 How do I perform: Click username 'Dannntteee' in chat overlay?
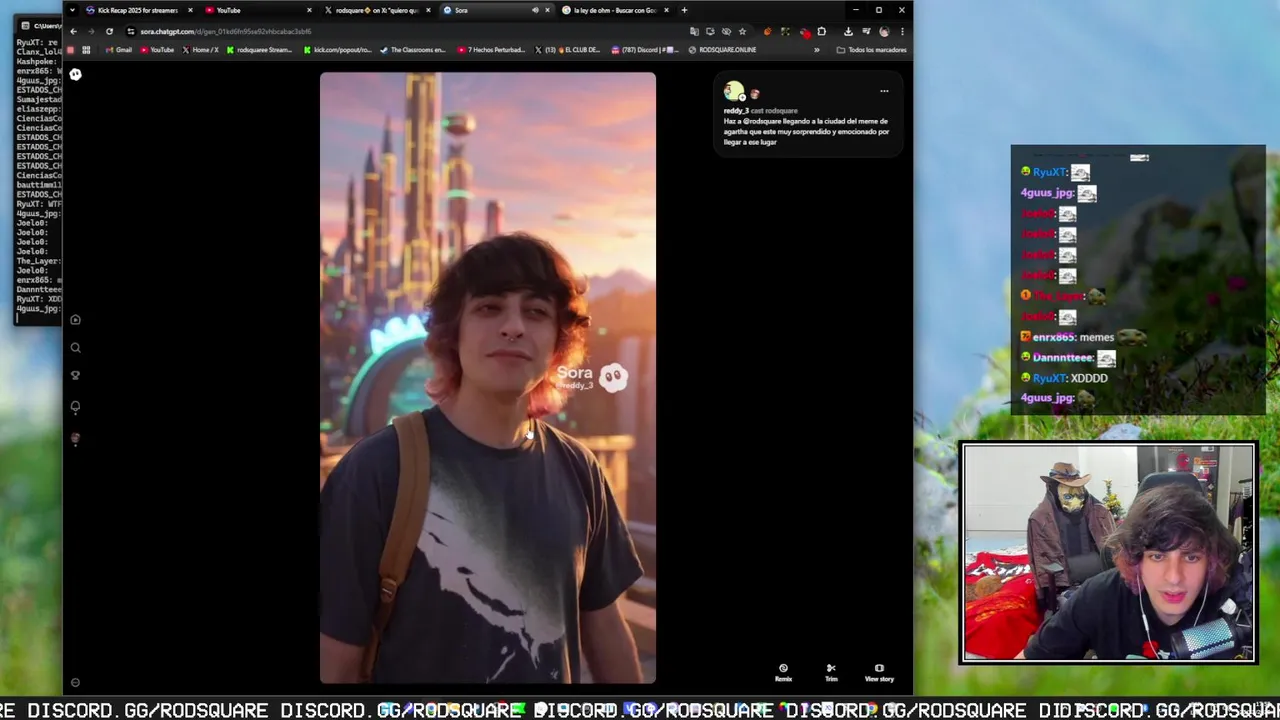click(1062, 357)
